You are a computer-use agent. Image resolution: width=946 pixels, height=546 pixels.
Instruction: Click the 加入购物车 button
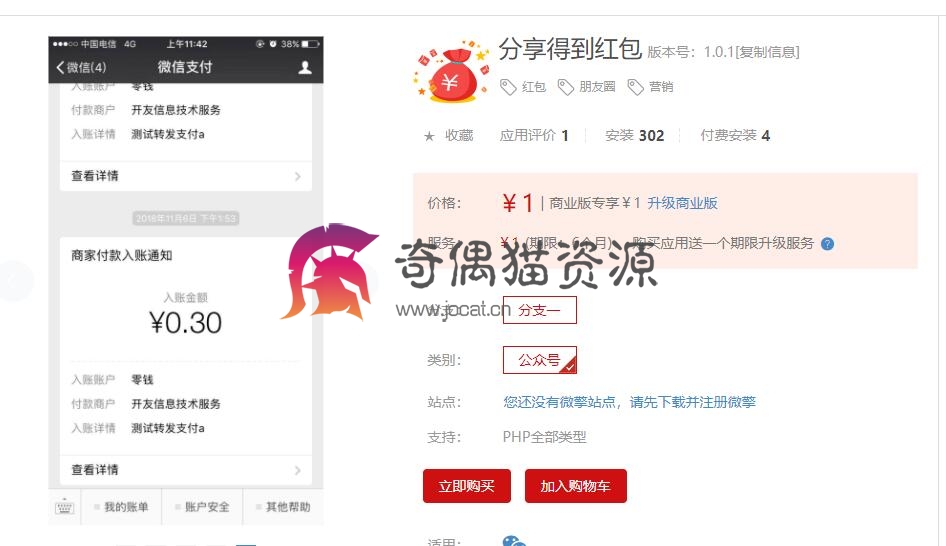tap(576, 486)
